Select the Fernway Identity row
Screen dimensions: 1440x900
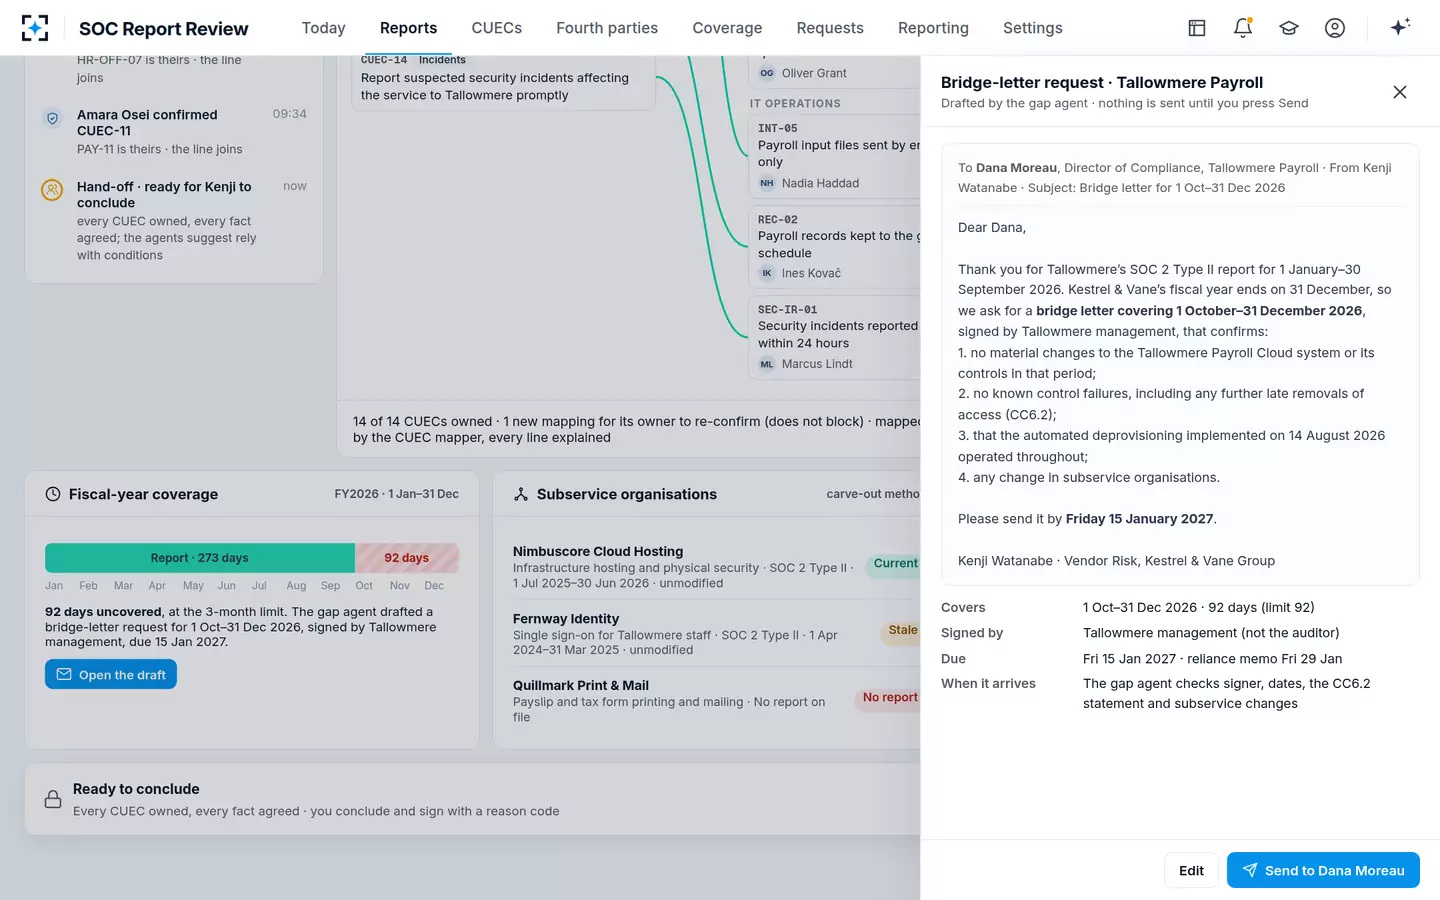tap(716, 634)
